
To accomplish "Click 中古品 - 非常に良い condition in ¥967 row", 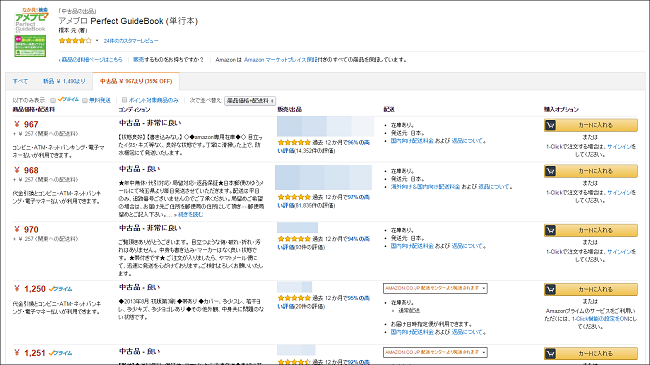I will click(x=150, y=123).
